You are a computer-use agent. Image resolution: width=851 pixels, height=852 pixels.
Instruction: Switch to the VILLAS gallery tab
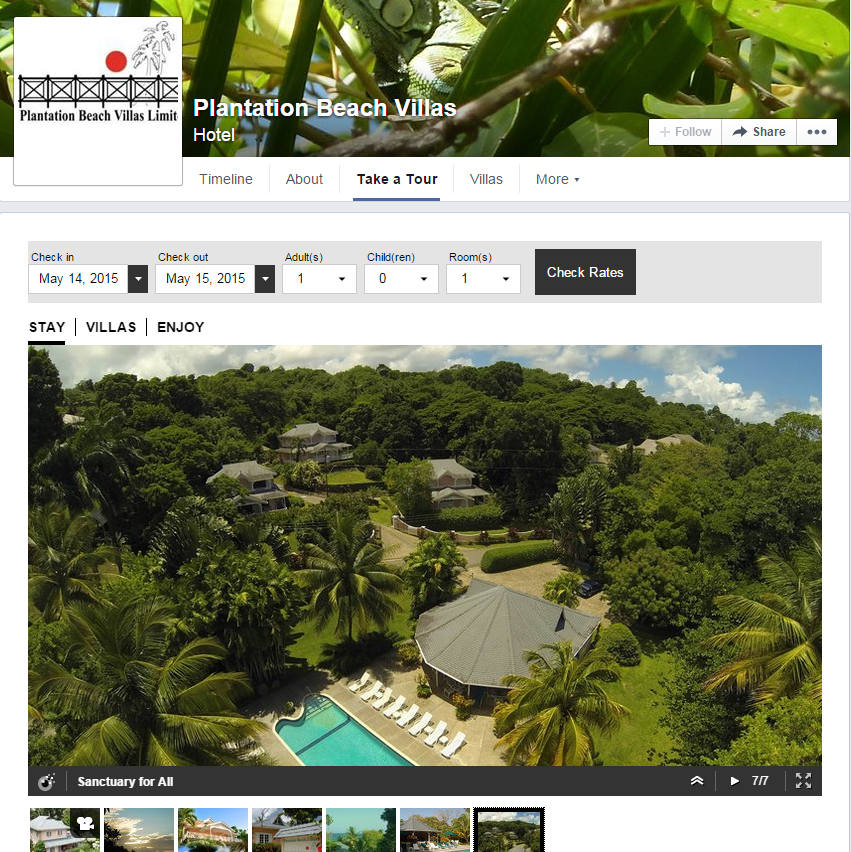point(111,327)
